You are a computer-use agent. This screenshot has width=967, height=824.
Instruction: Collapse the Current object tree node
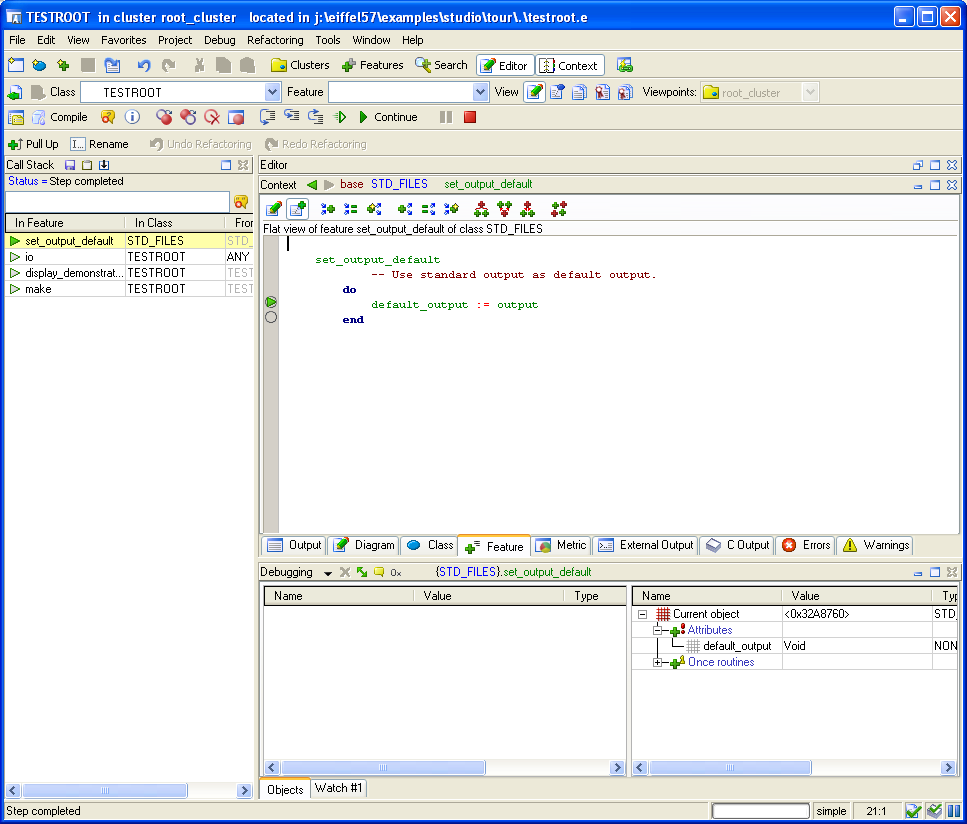pyautogui.click(x=642, y=614)
